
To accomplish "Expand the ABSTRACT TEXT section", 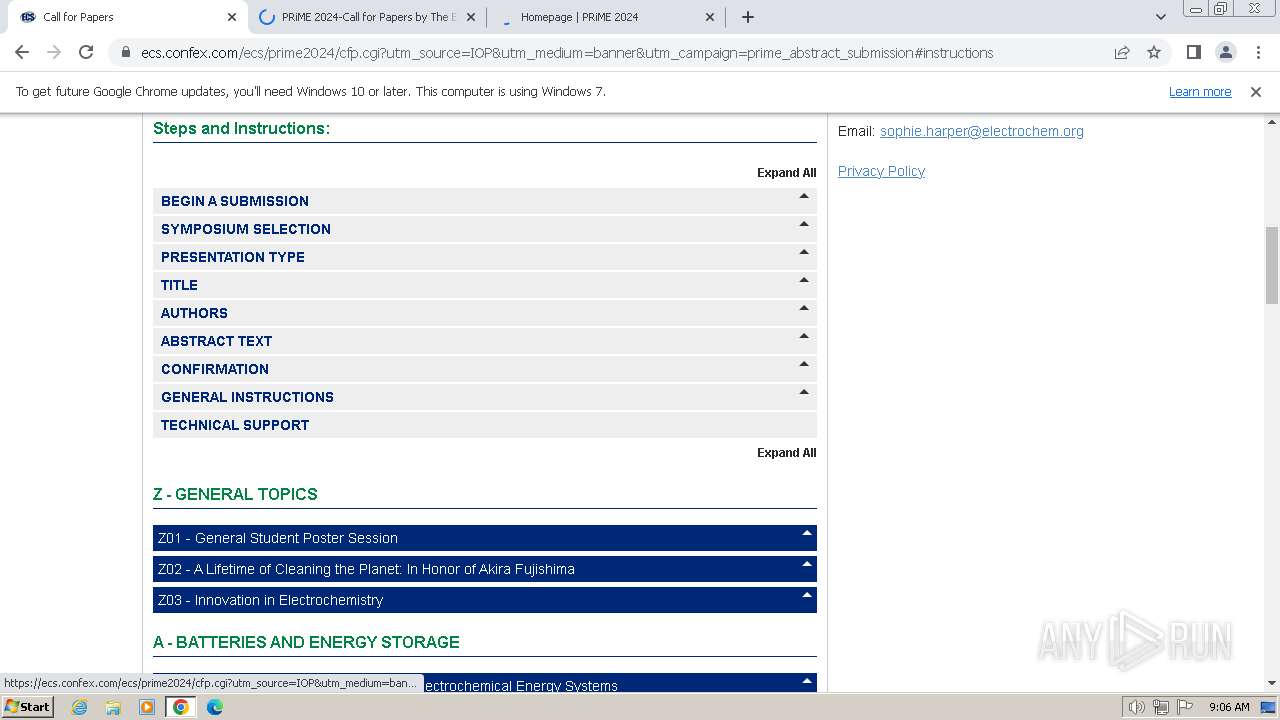I will click(x=485, y=341).
